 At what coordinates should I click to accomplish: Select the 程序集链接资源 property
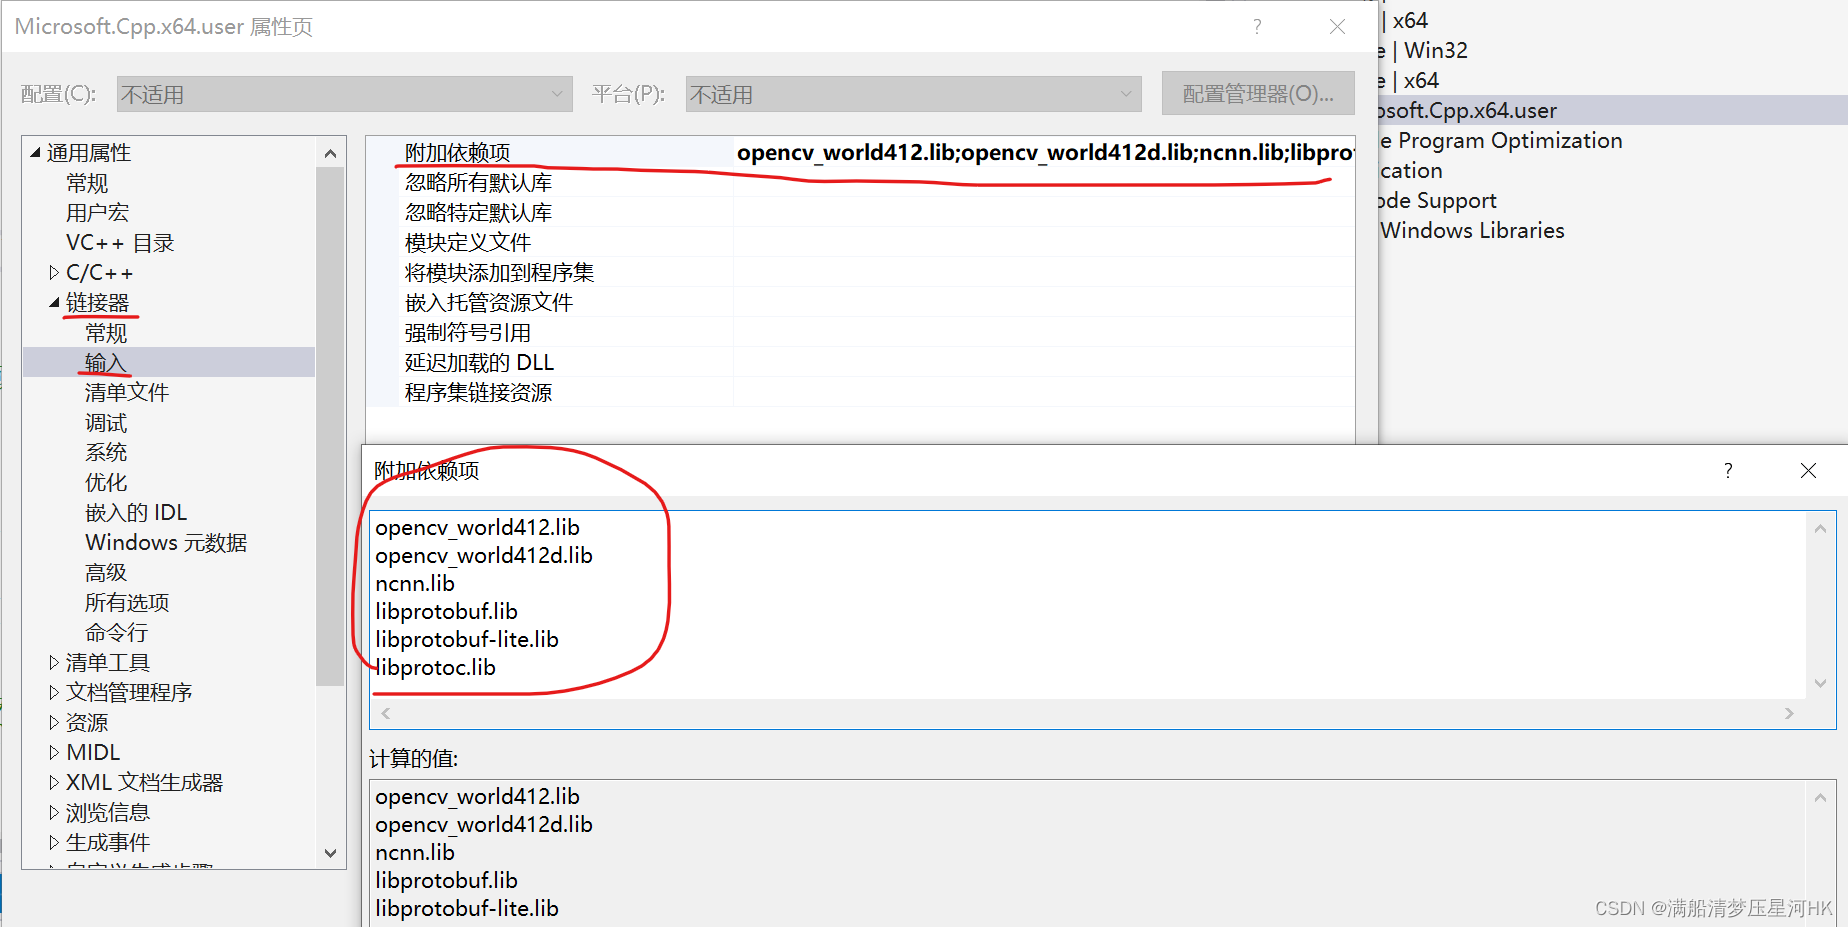(478, 393)
